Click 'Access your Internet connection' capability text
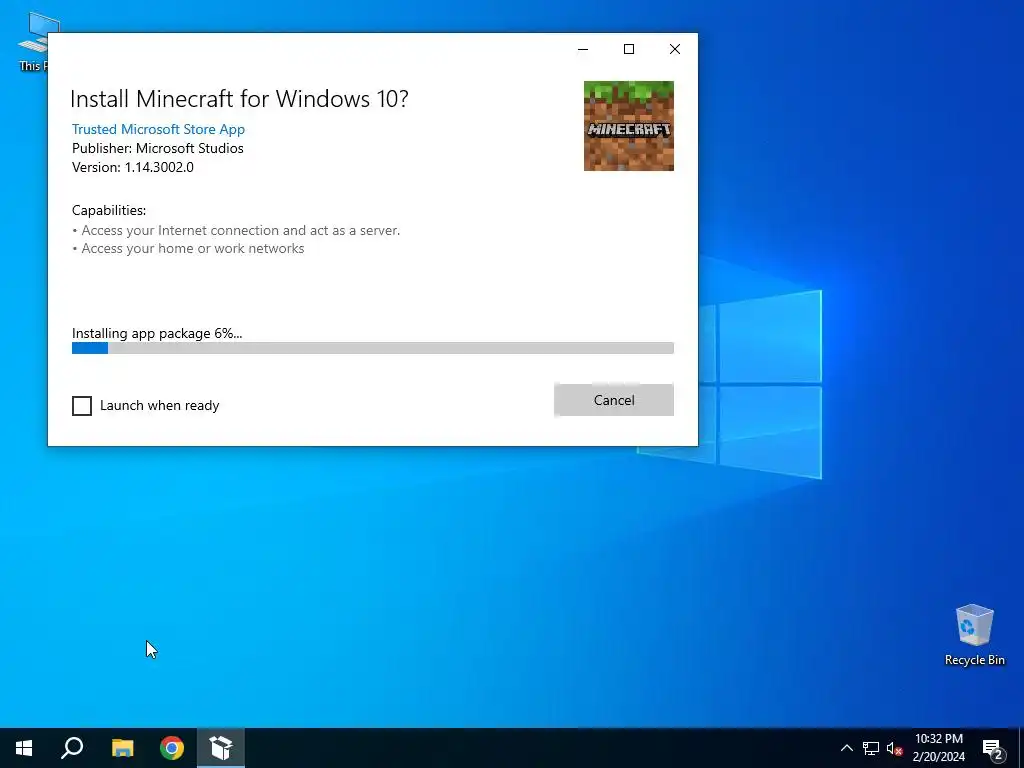This screenshot has width=1024, height=768. pos(240,230)
